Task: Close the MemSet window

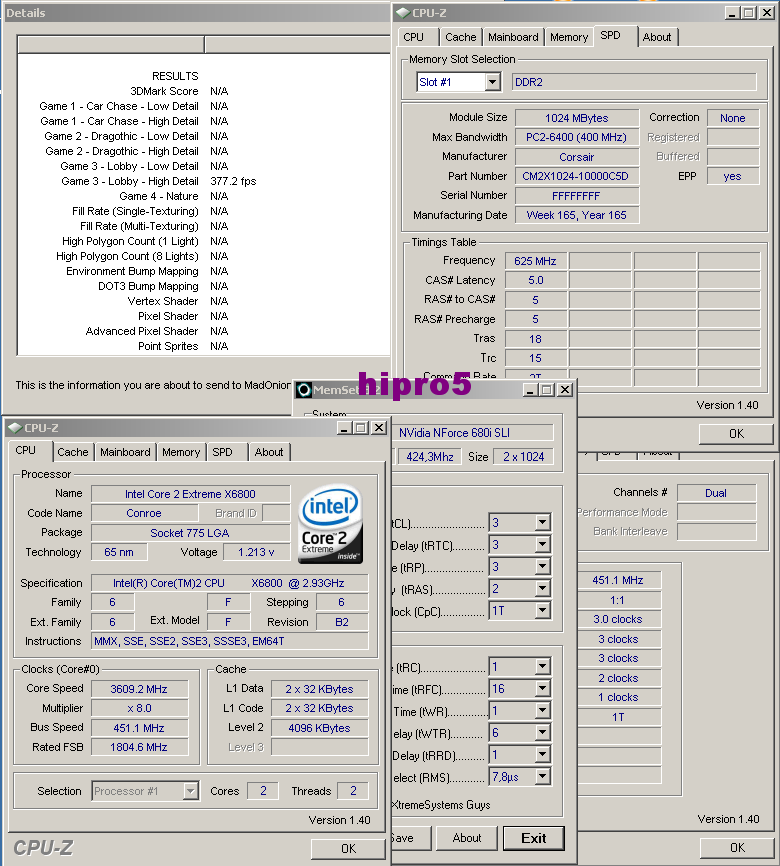Action: (x=565, y=390)
